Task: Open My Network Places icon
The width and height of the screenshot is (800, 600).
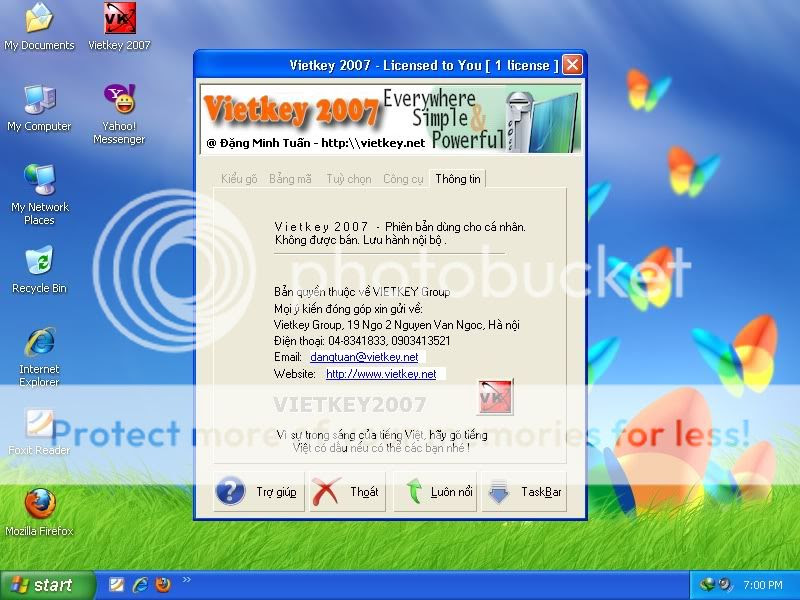Action: pos(39,195)
